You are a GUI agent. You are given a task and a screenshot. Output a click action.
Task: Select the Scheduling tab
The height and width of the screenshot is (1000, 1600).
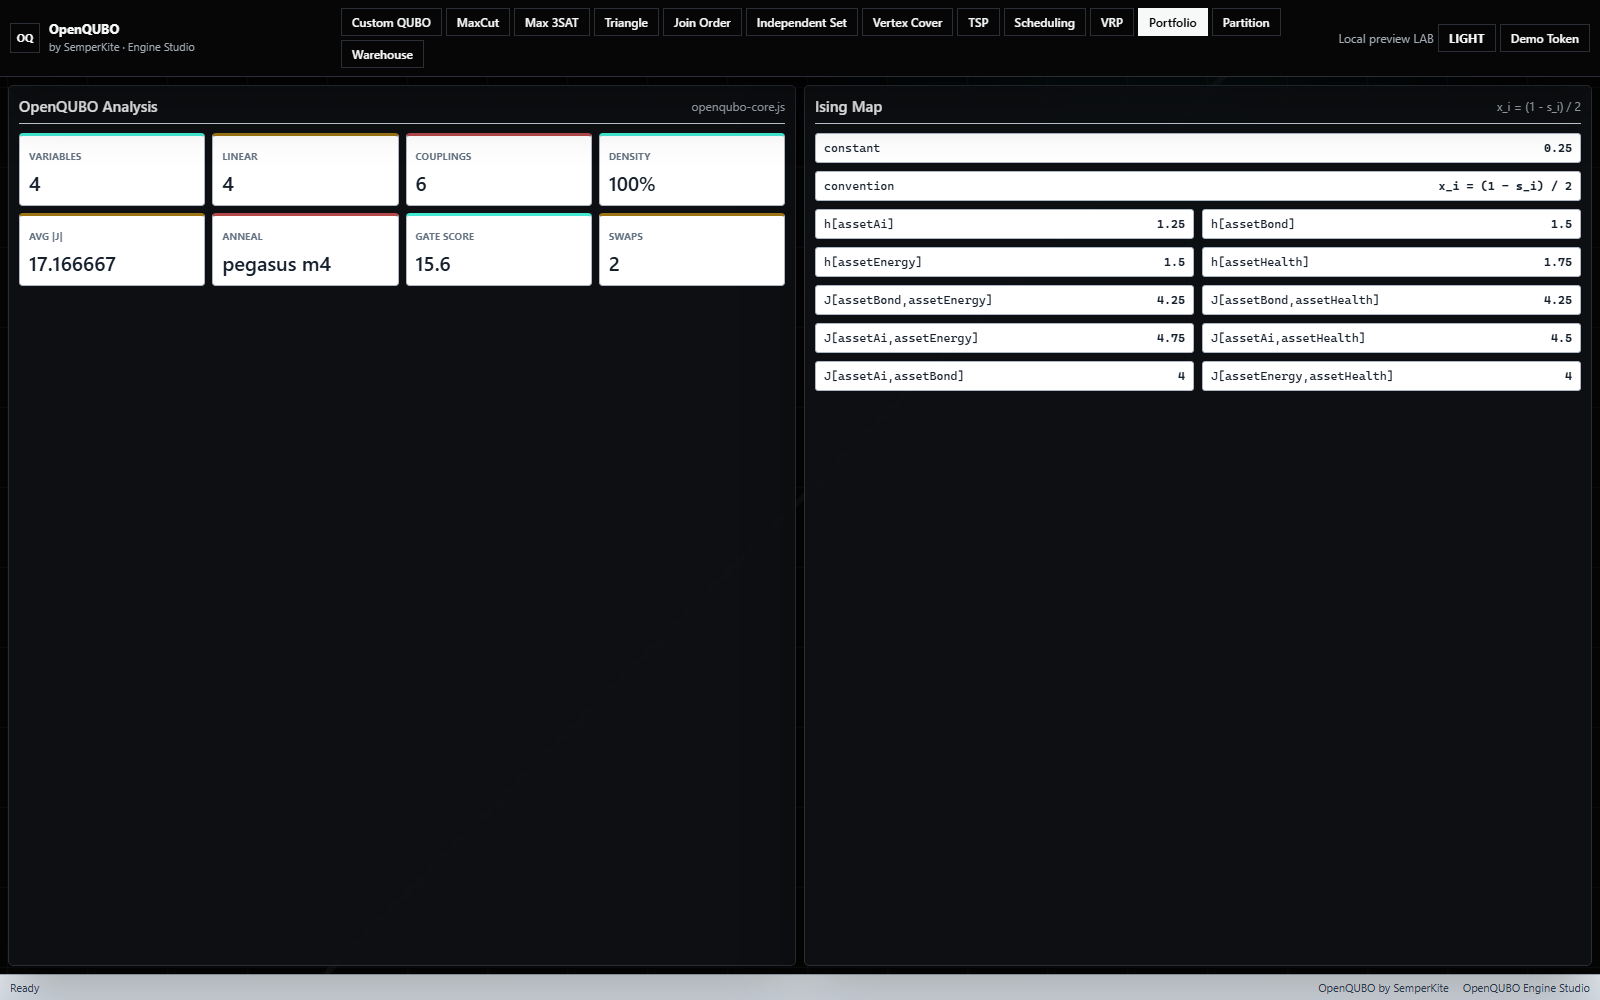pyautogui.click(x=1044, y=22)
